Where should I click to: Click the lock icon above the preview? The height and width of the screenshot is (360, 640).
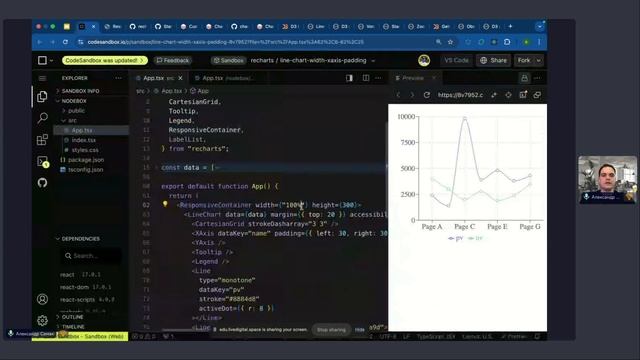click(x=524, y=78)
